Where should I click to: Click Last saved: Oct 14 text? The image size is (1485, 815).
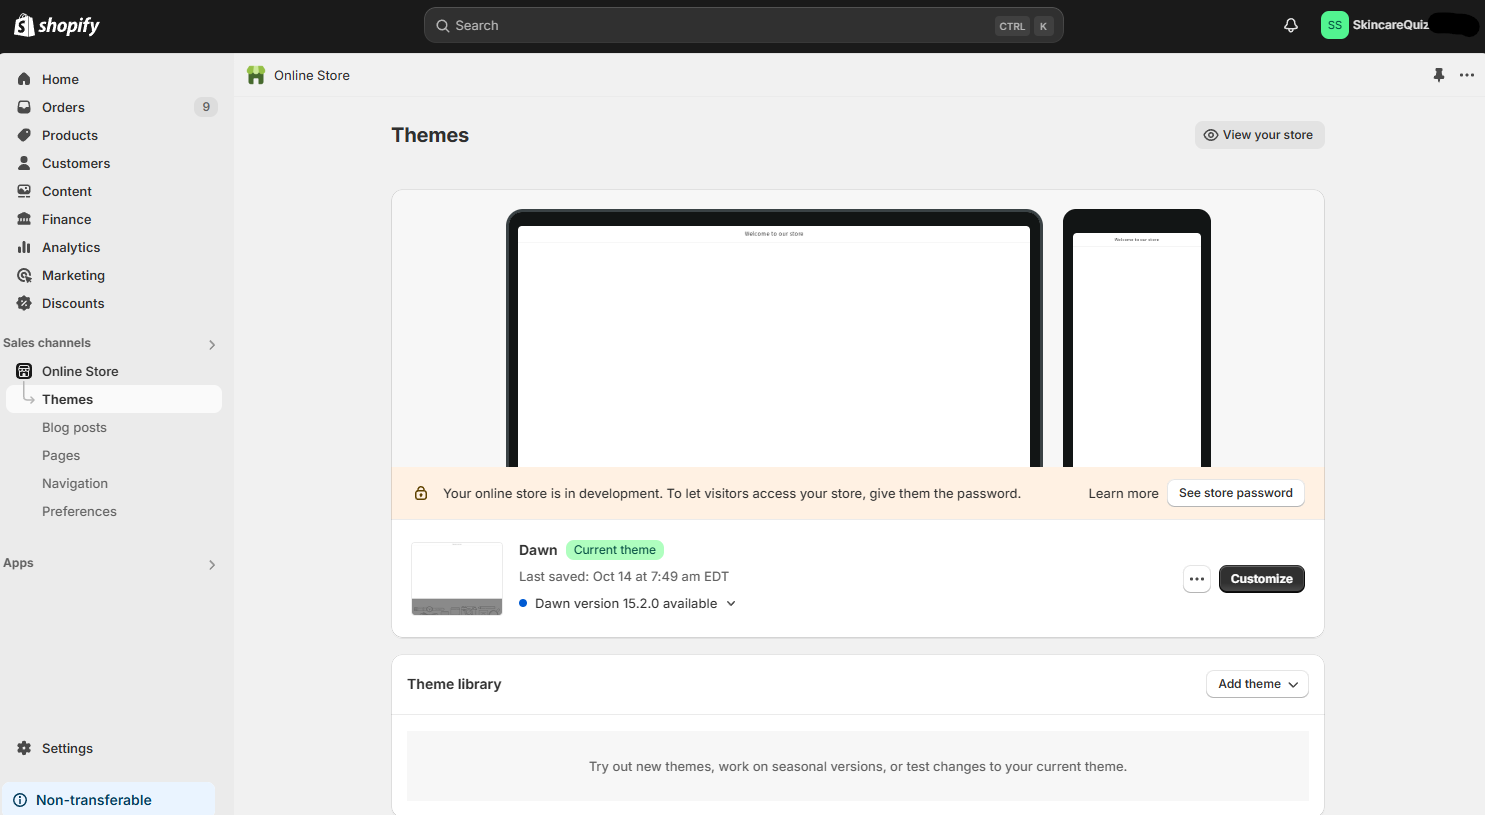pyautogui.click(x=624, y=577)
